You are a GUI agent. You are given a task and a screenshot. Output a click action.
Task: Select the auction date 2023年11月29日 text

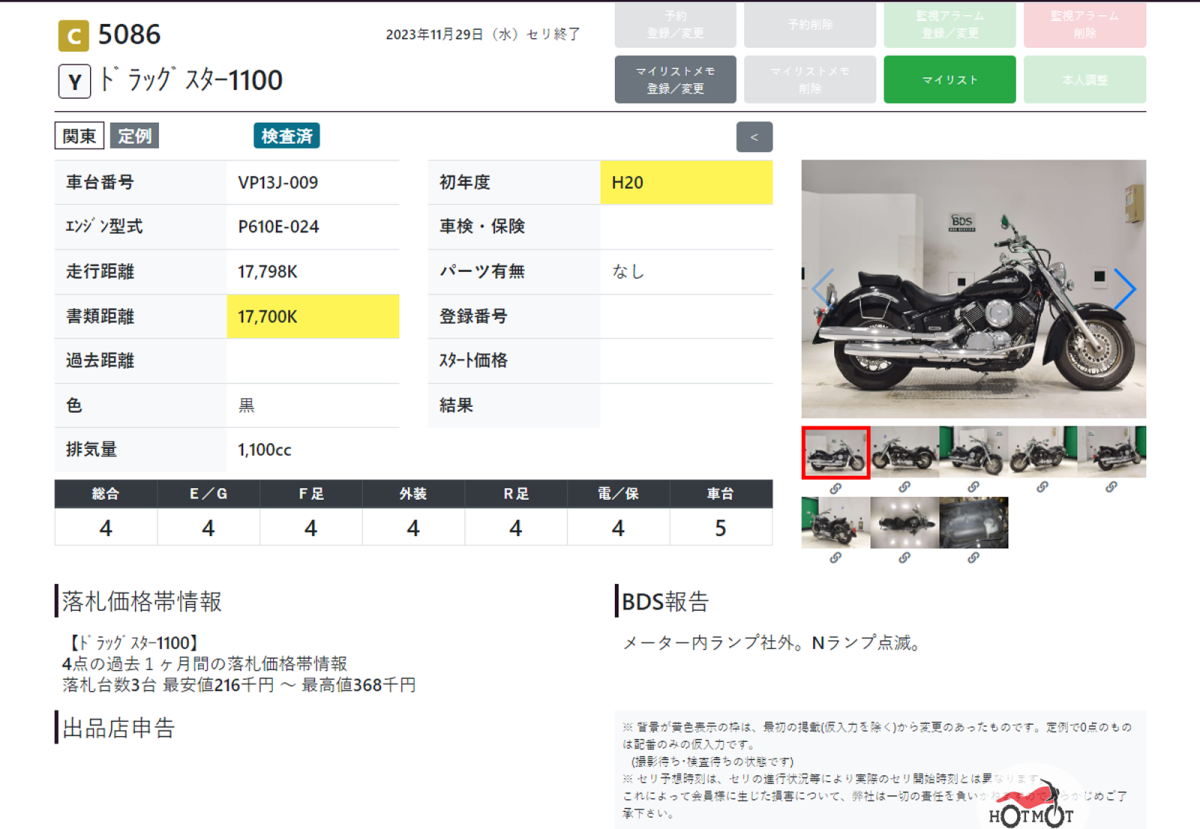point(436,35)
